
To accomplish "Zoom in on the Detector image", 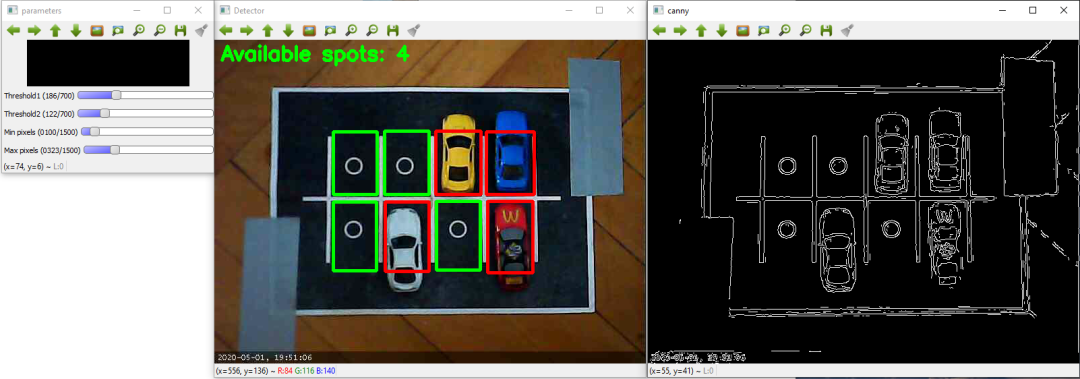I will click(351, 30).
